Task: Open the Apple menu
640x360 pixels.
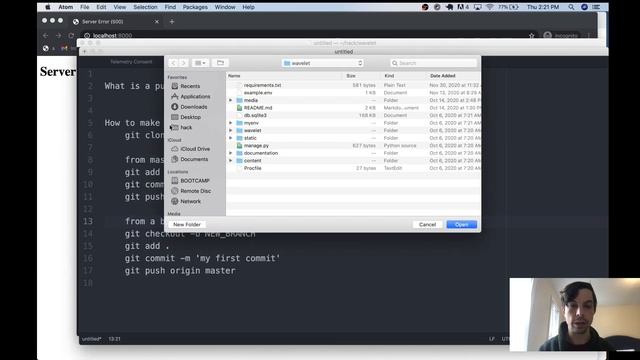Action: [48, 7]
